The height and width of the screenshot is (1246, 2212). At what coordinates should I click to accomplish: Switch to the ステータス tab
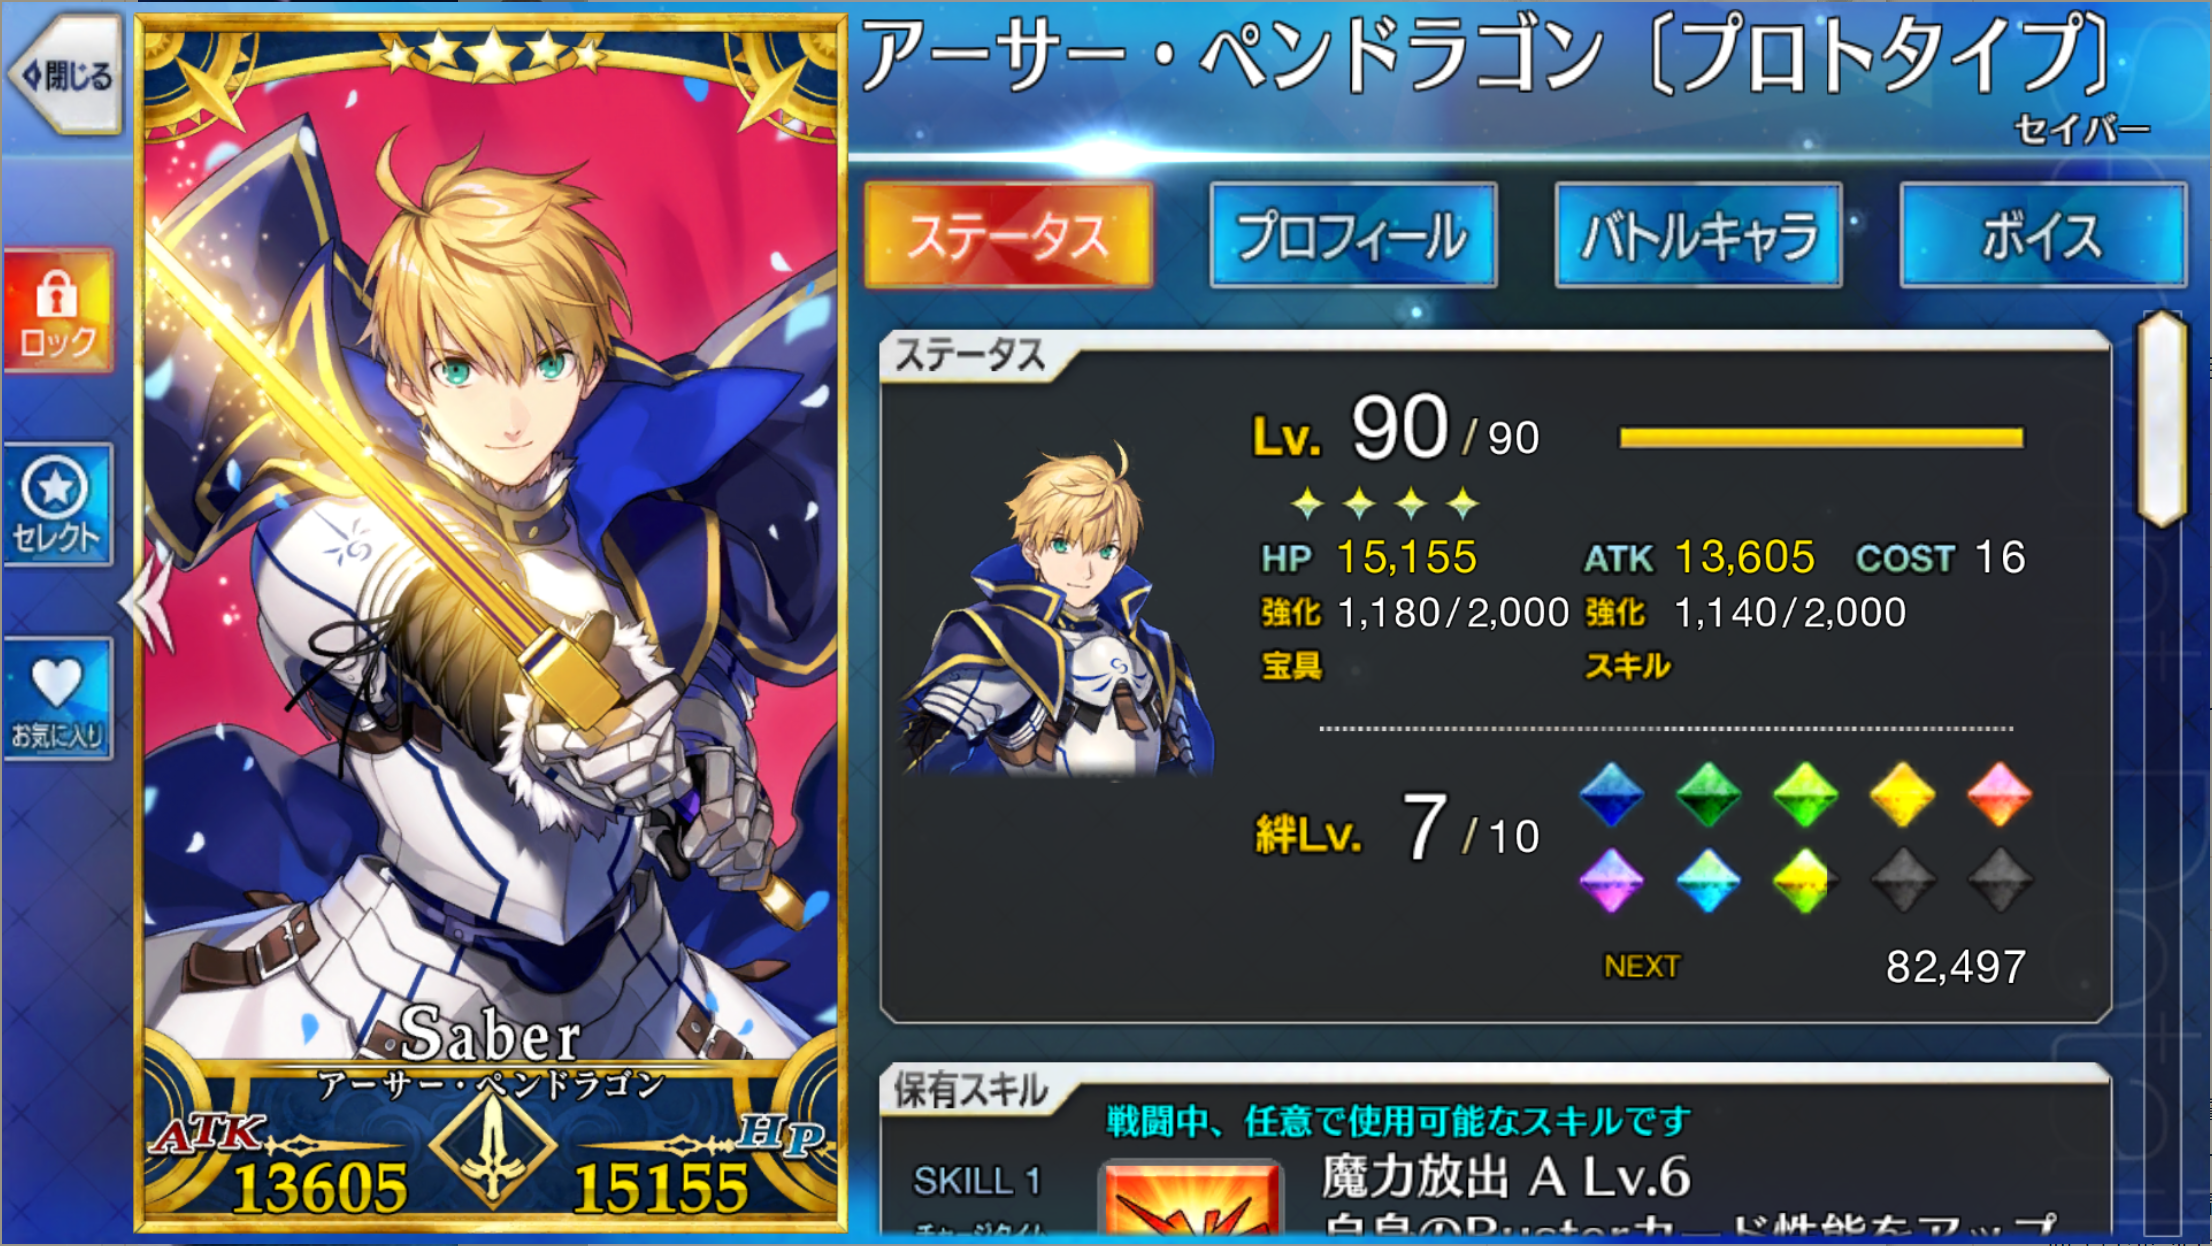click(1008, 235)
